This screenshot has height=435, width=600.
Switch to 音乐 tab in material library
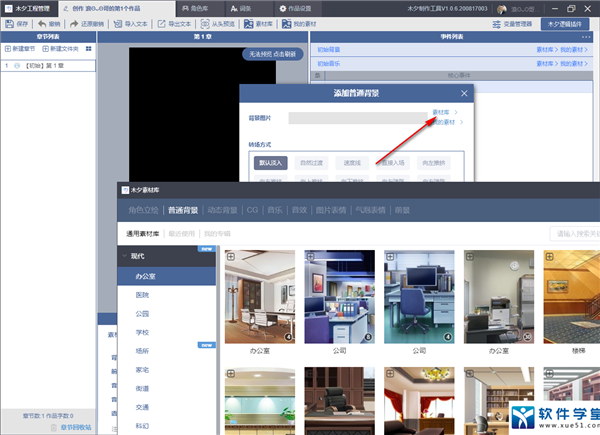click(275, 210)
